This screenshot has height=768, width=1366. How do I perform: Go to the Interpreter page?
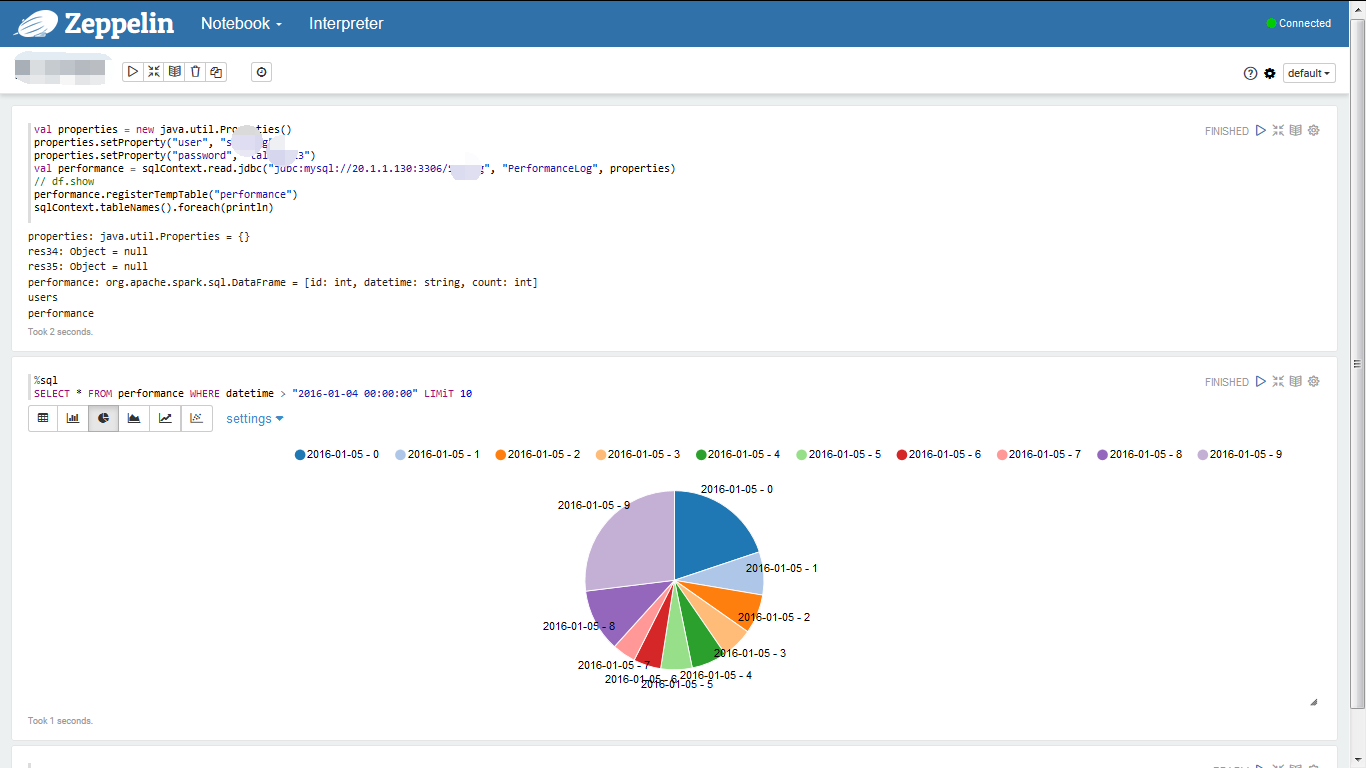[346, 23]
